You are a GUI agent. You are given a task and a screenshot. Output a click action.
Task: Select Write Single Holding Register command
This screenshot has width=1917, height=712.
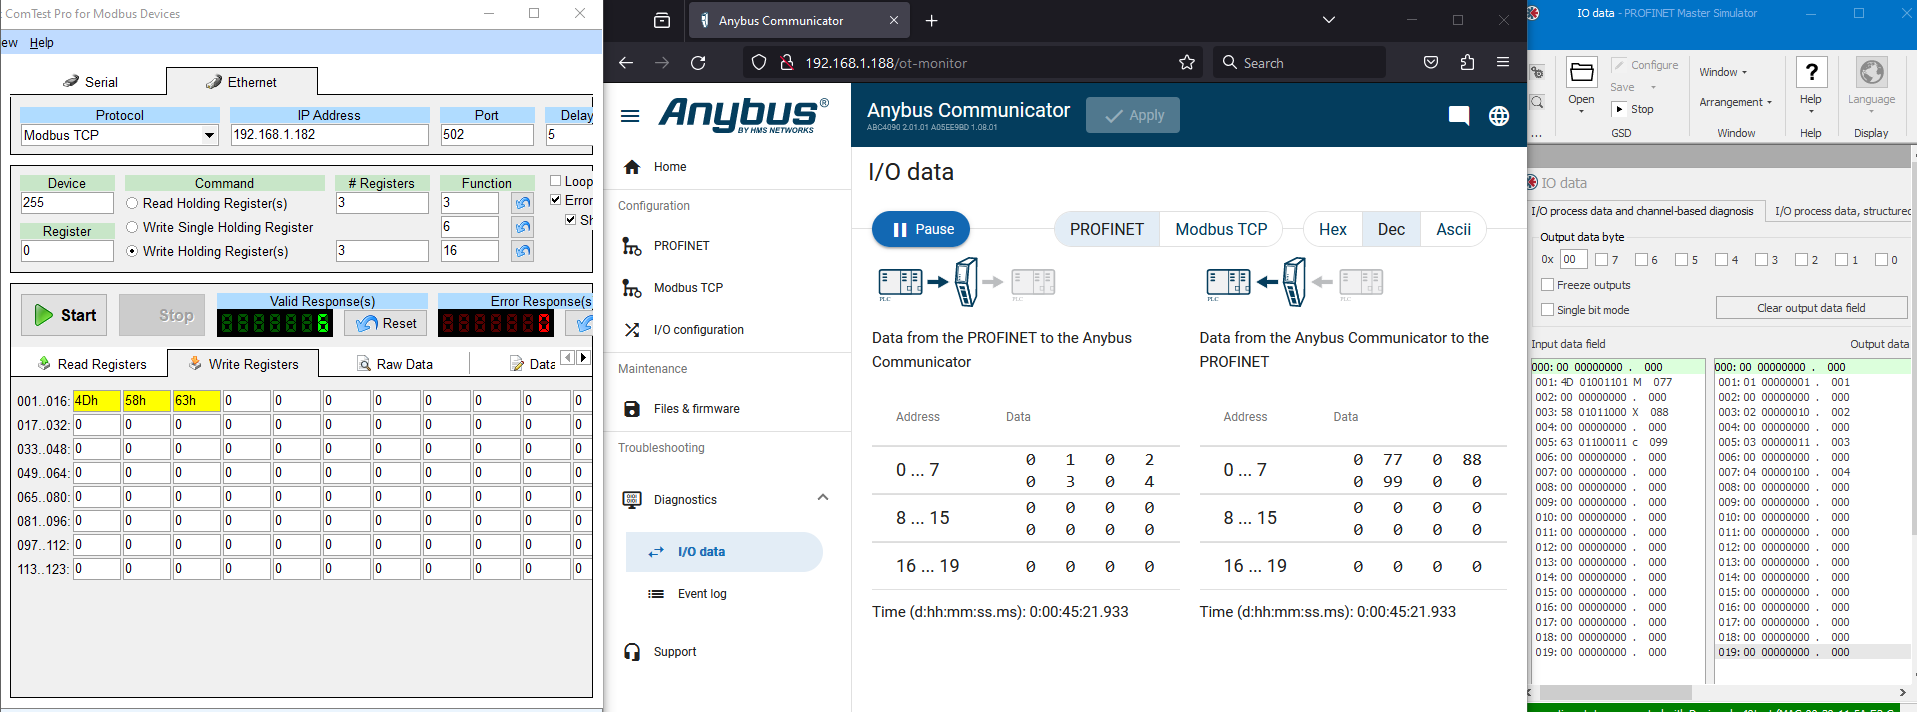pos(132,227)
